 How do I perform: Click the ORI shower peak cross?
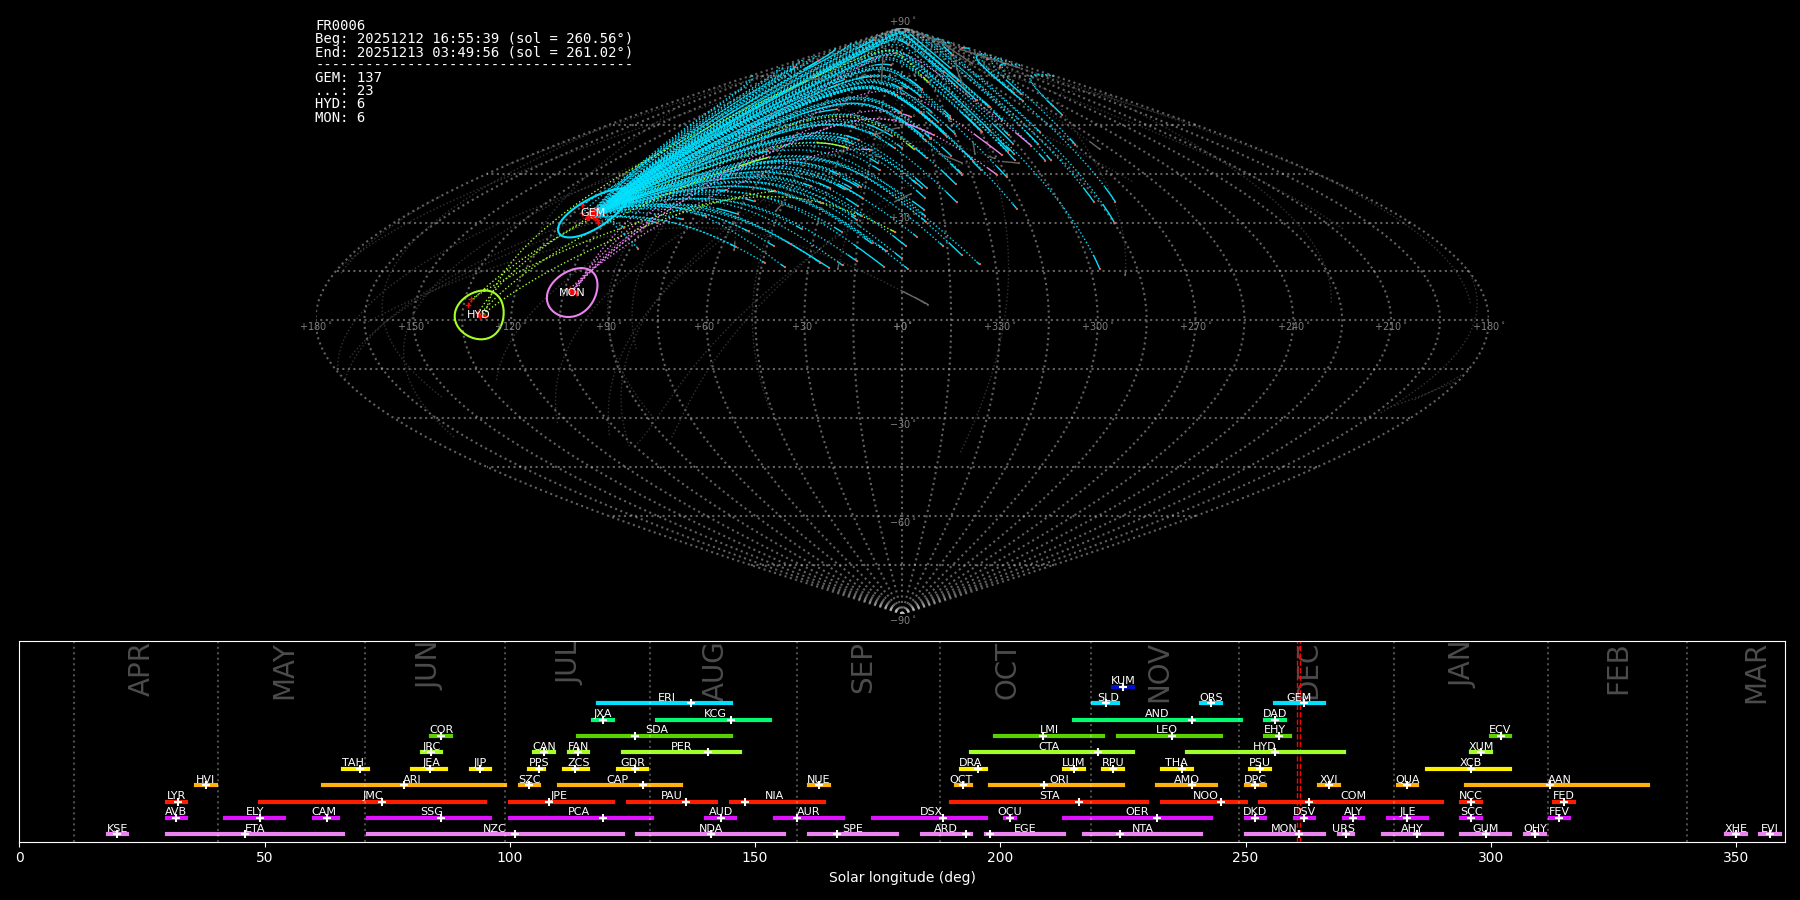[1044, 785]
